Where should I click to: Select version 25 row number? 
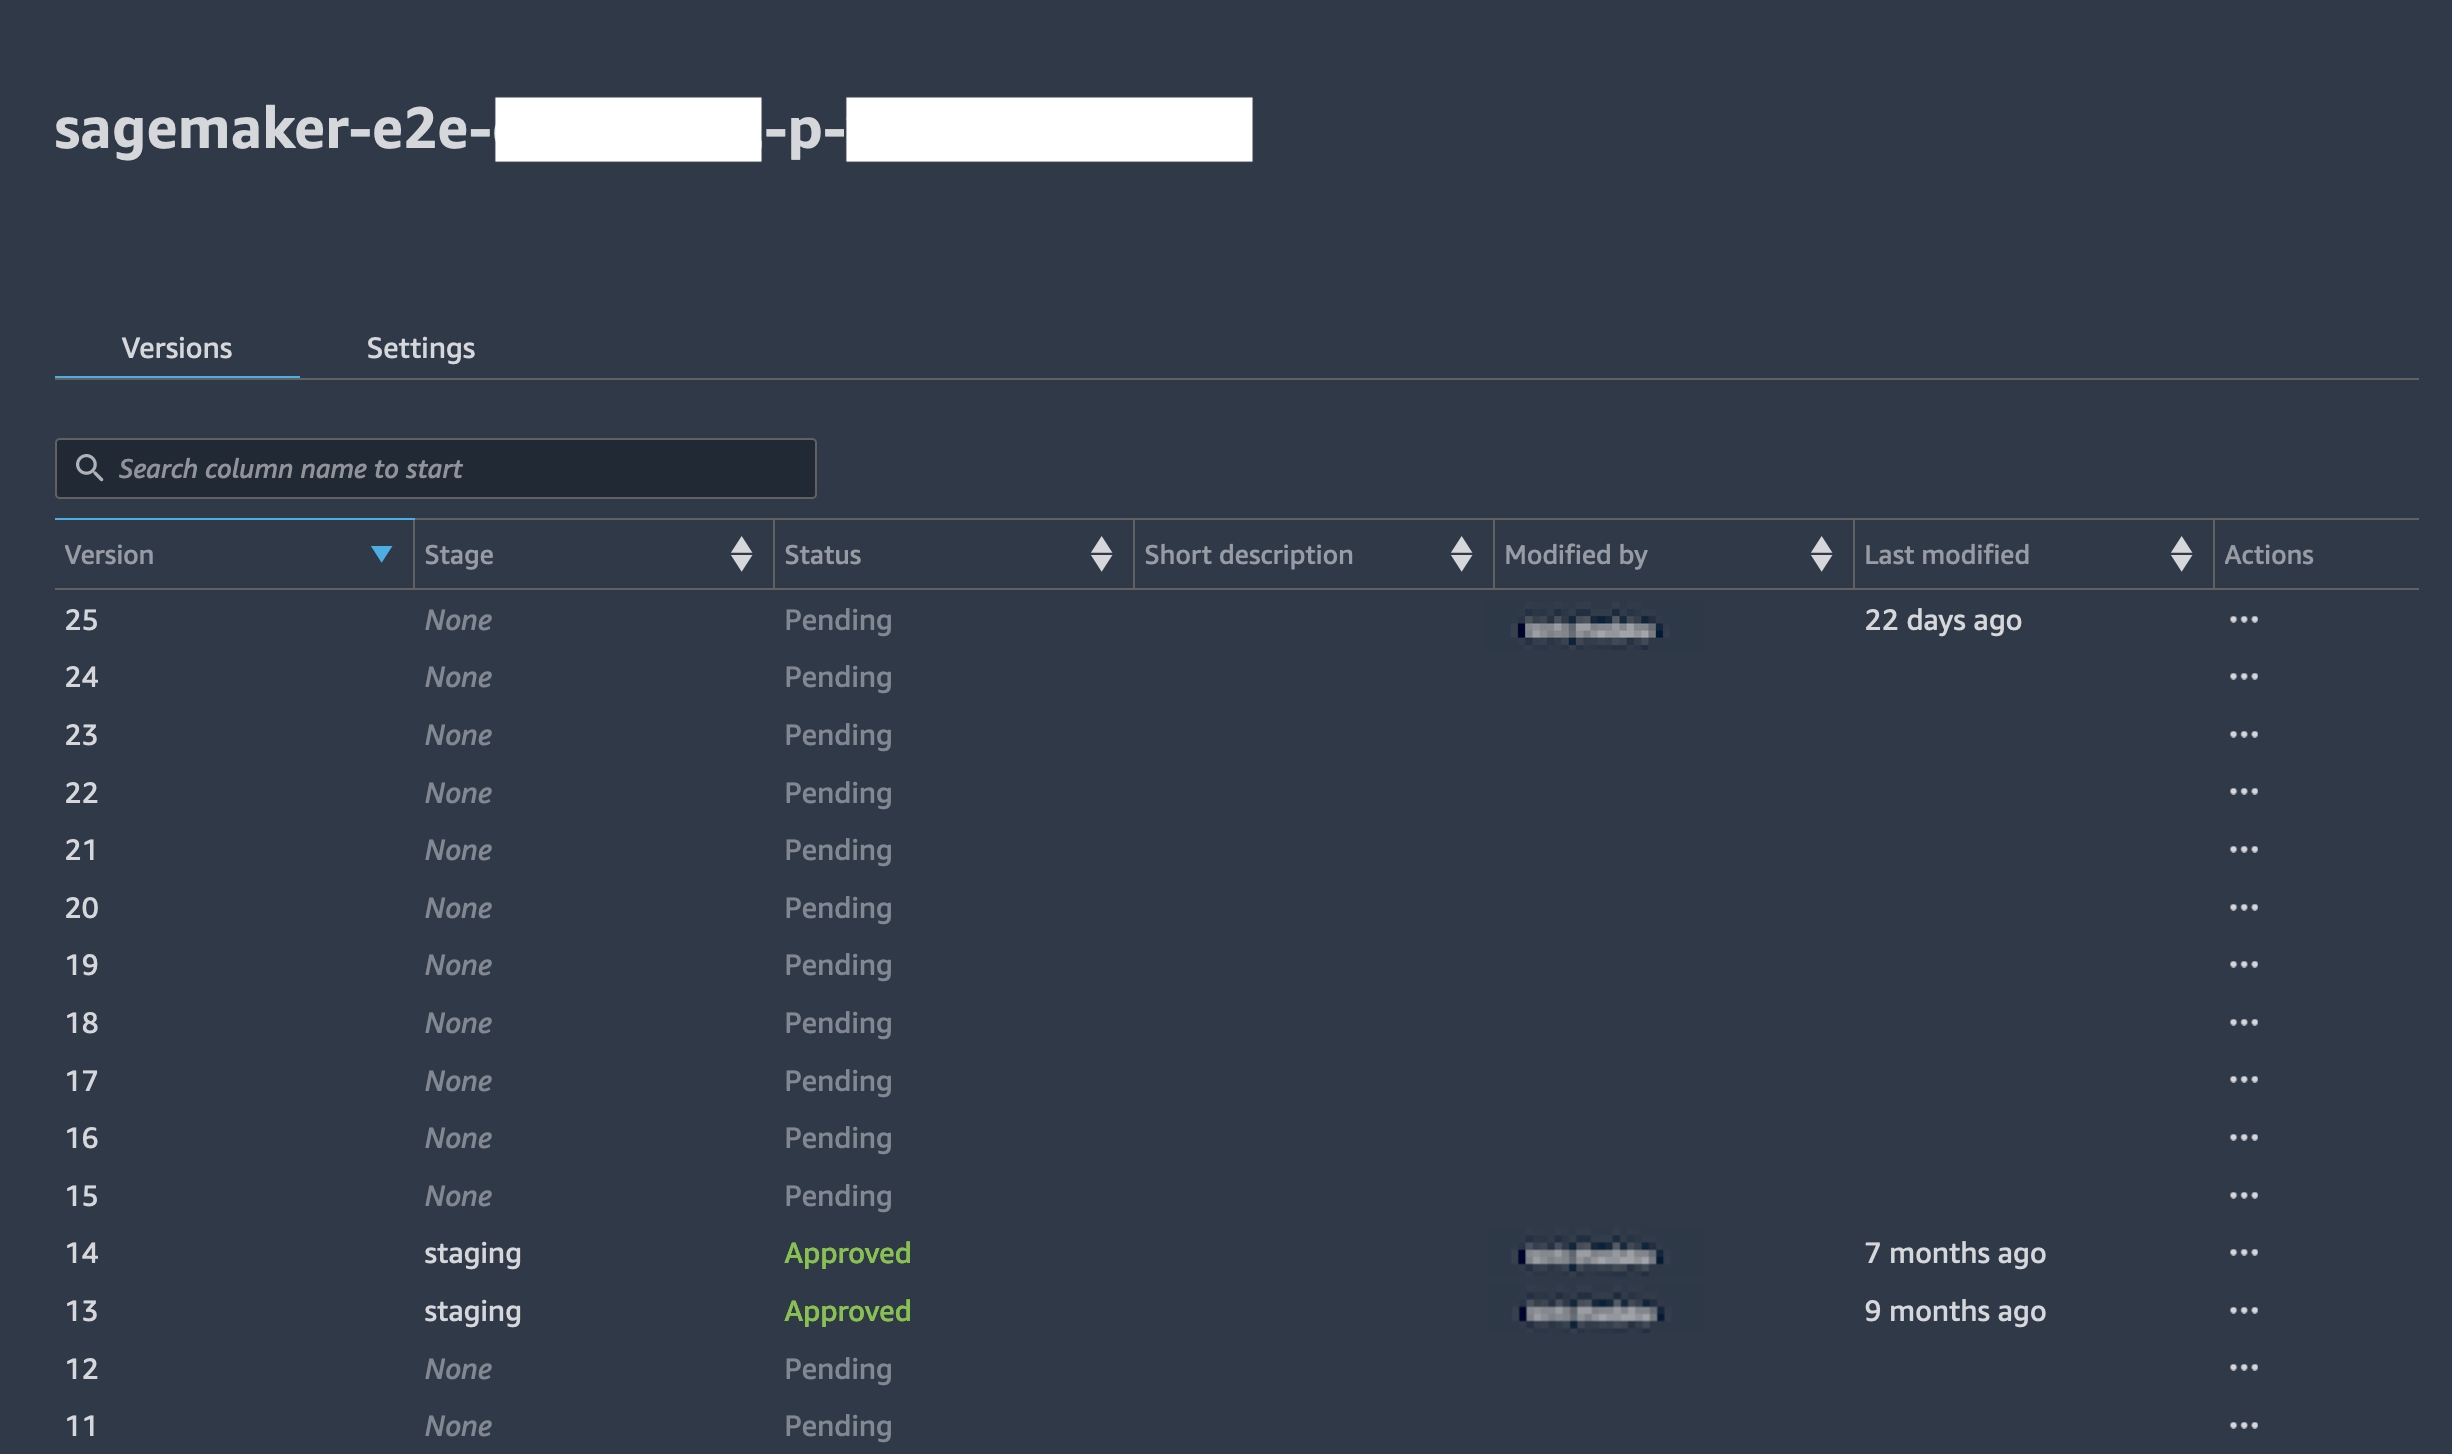coord(82,620)
